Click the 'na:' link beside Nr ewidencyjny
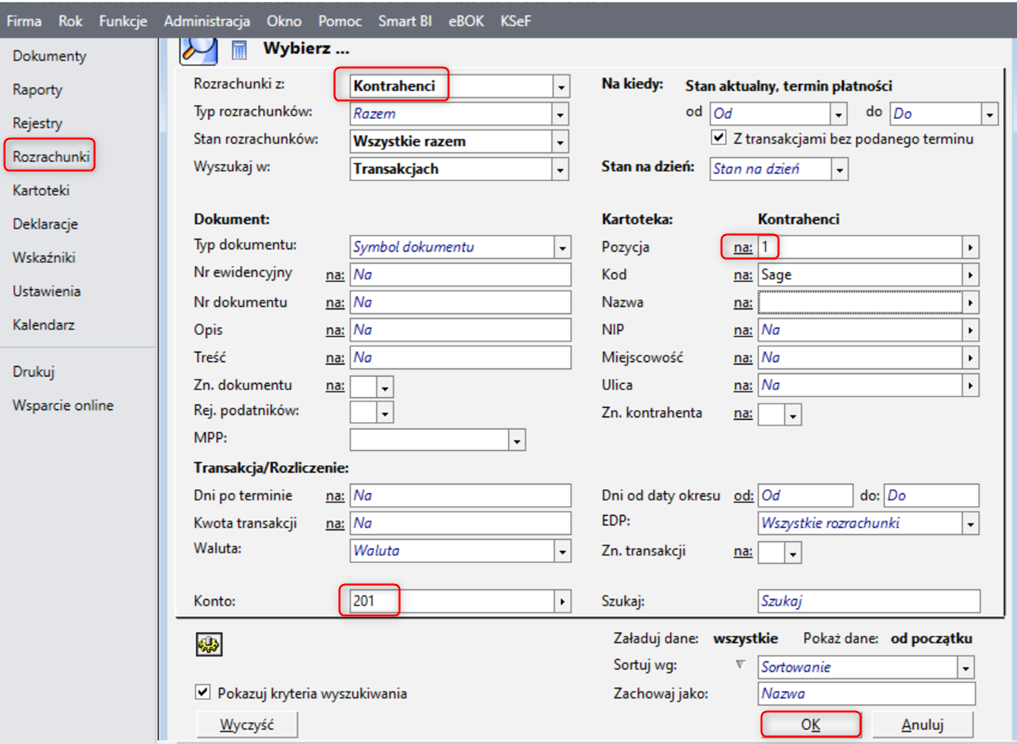The width and height of the screenshot is (1017, 744). click(335, 275)
